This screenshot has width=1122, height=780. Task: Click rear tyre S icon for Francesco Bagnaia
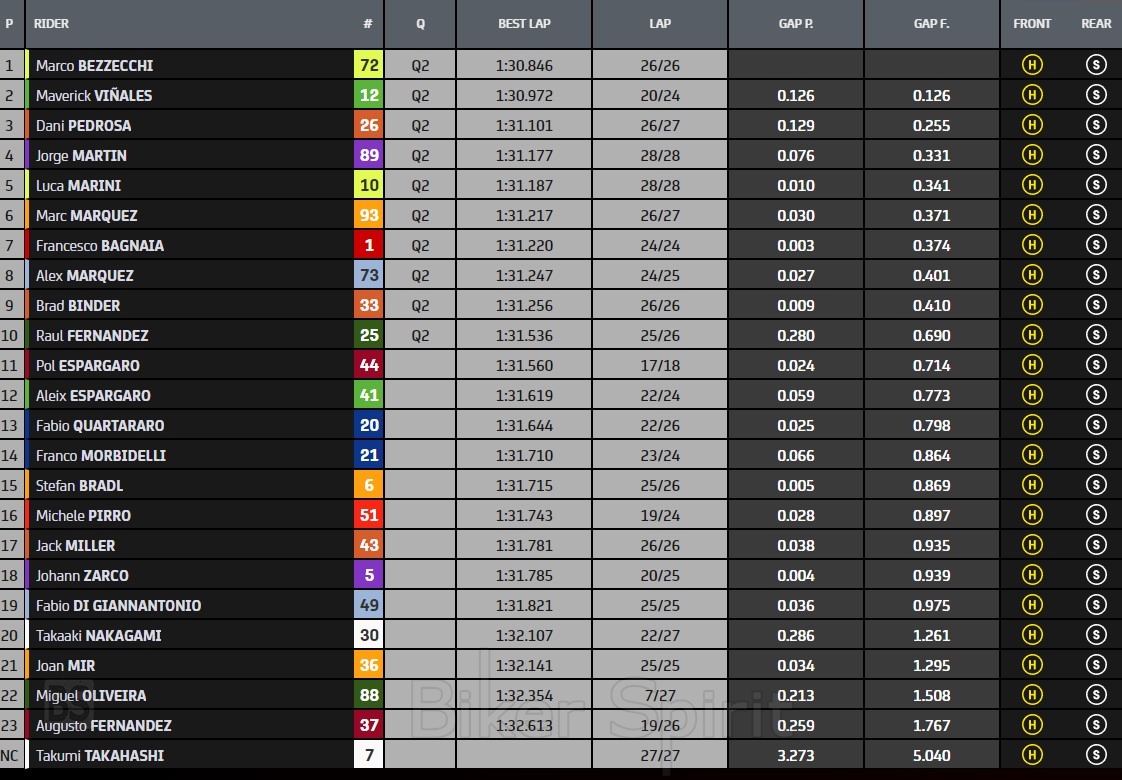click(x=1096, y=246)
